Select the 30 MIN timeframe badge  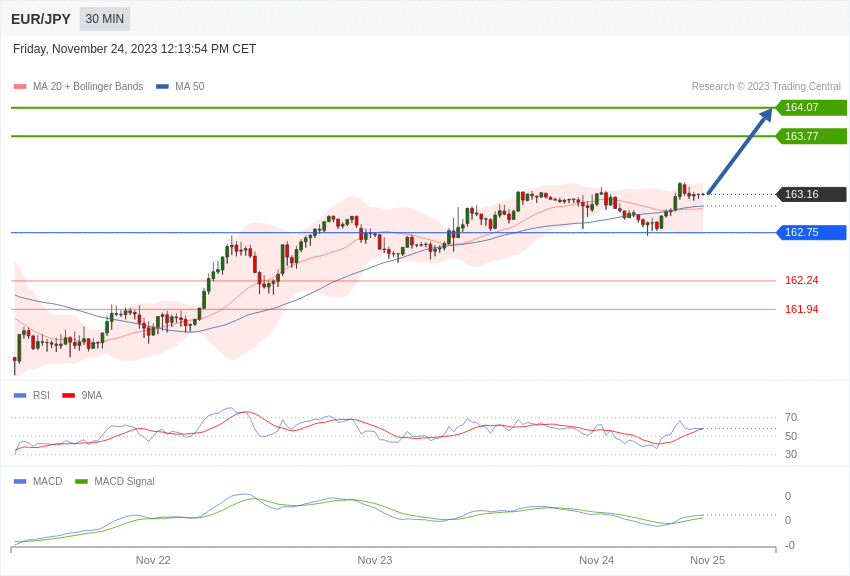105,19
